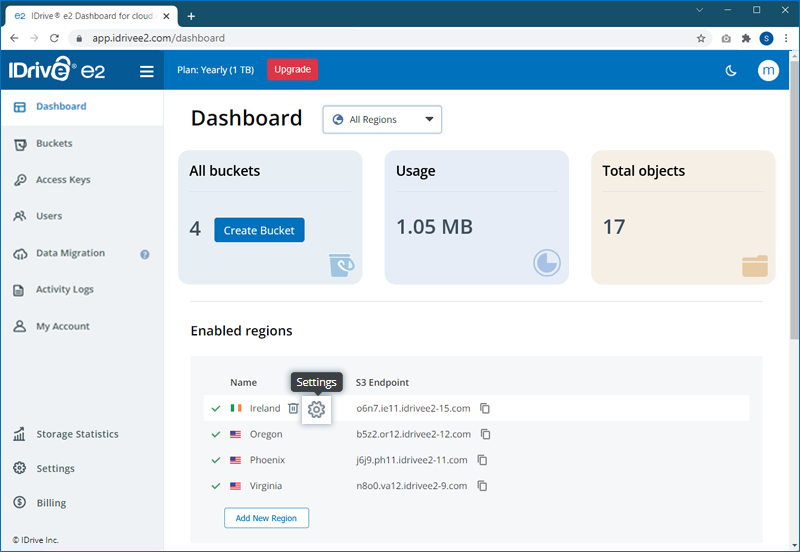This screenshot has width=800, height=552.
Task: Click the j6j9.ph11.idrivee2-11.com endpoint text
Action: pos(412,460)
